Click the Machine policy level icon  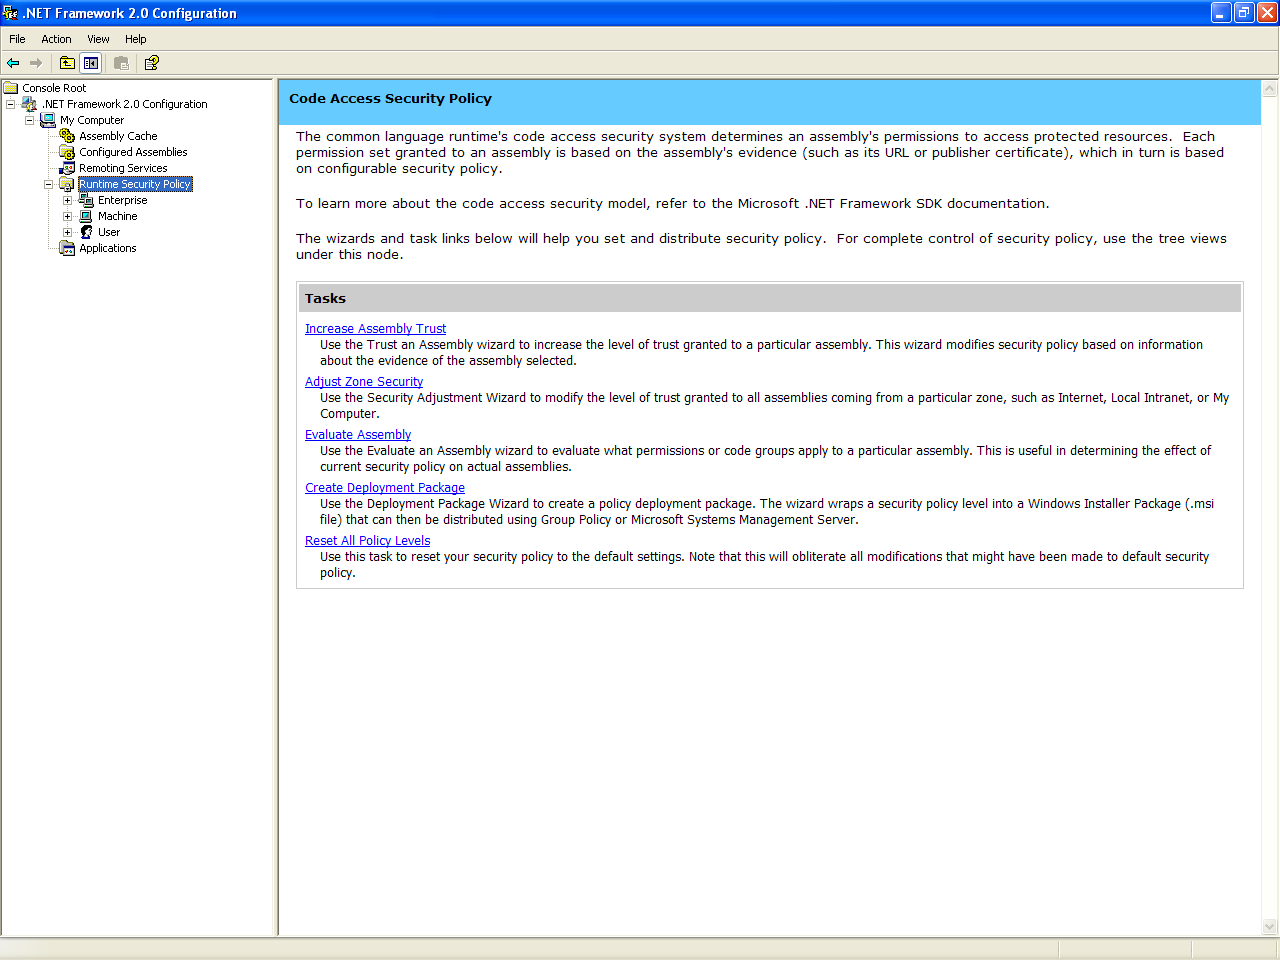tap(86, 216)
